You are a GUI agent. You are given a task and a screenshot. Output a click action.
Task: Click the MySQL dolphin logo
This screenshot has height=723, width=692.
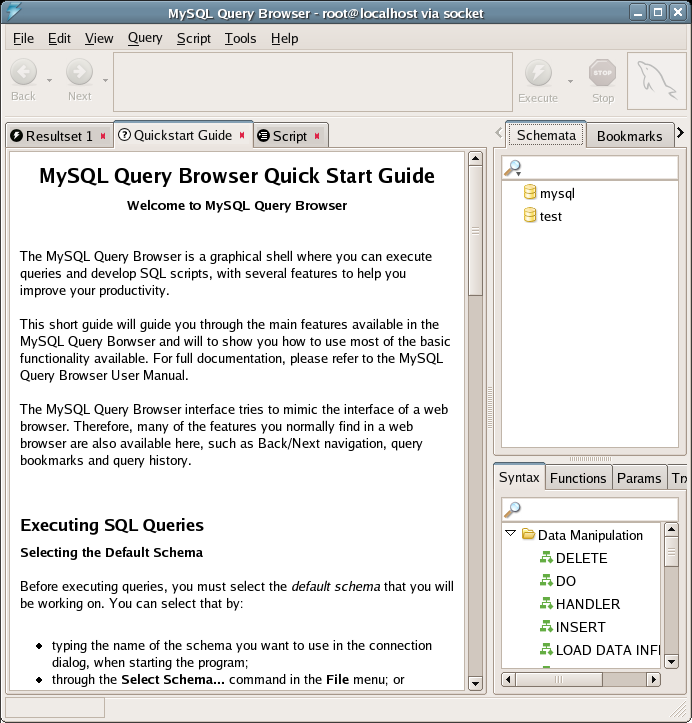(x=656, y=81)
